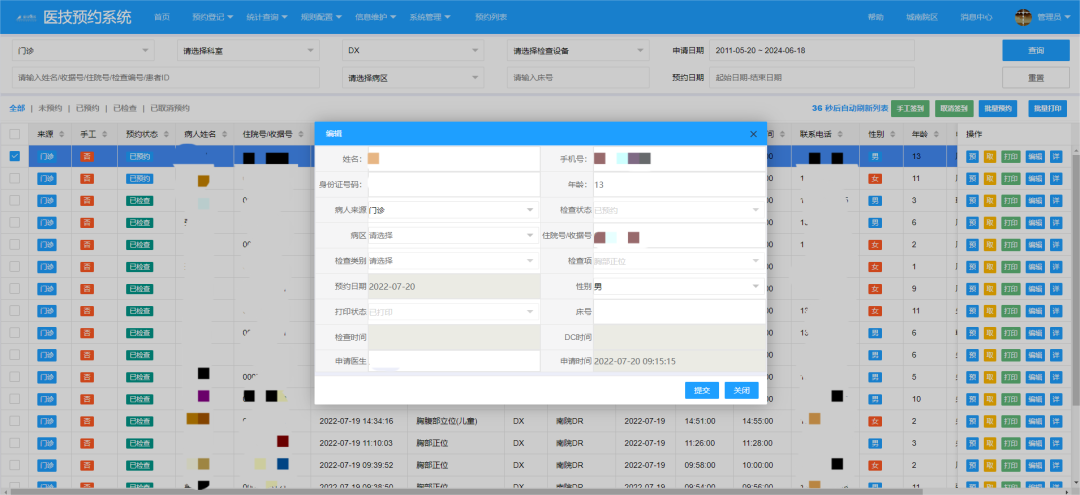Open the 系统管理 menu
The width and height of the screenshot is (1080, 495).
(430, 17)
